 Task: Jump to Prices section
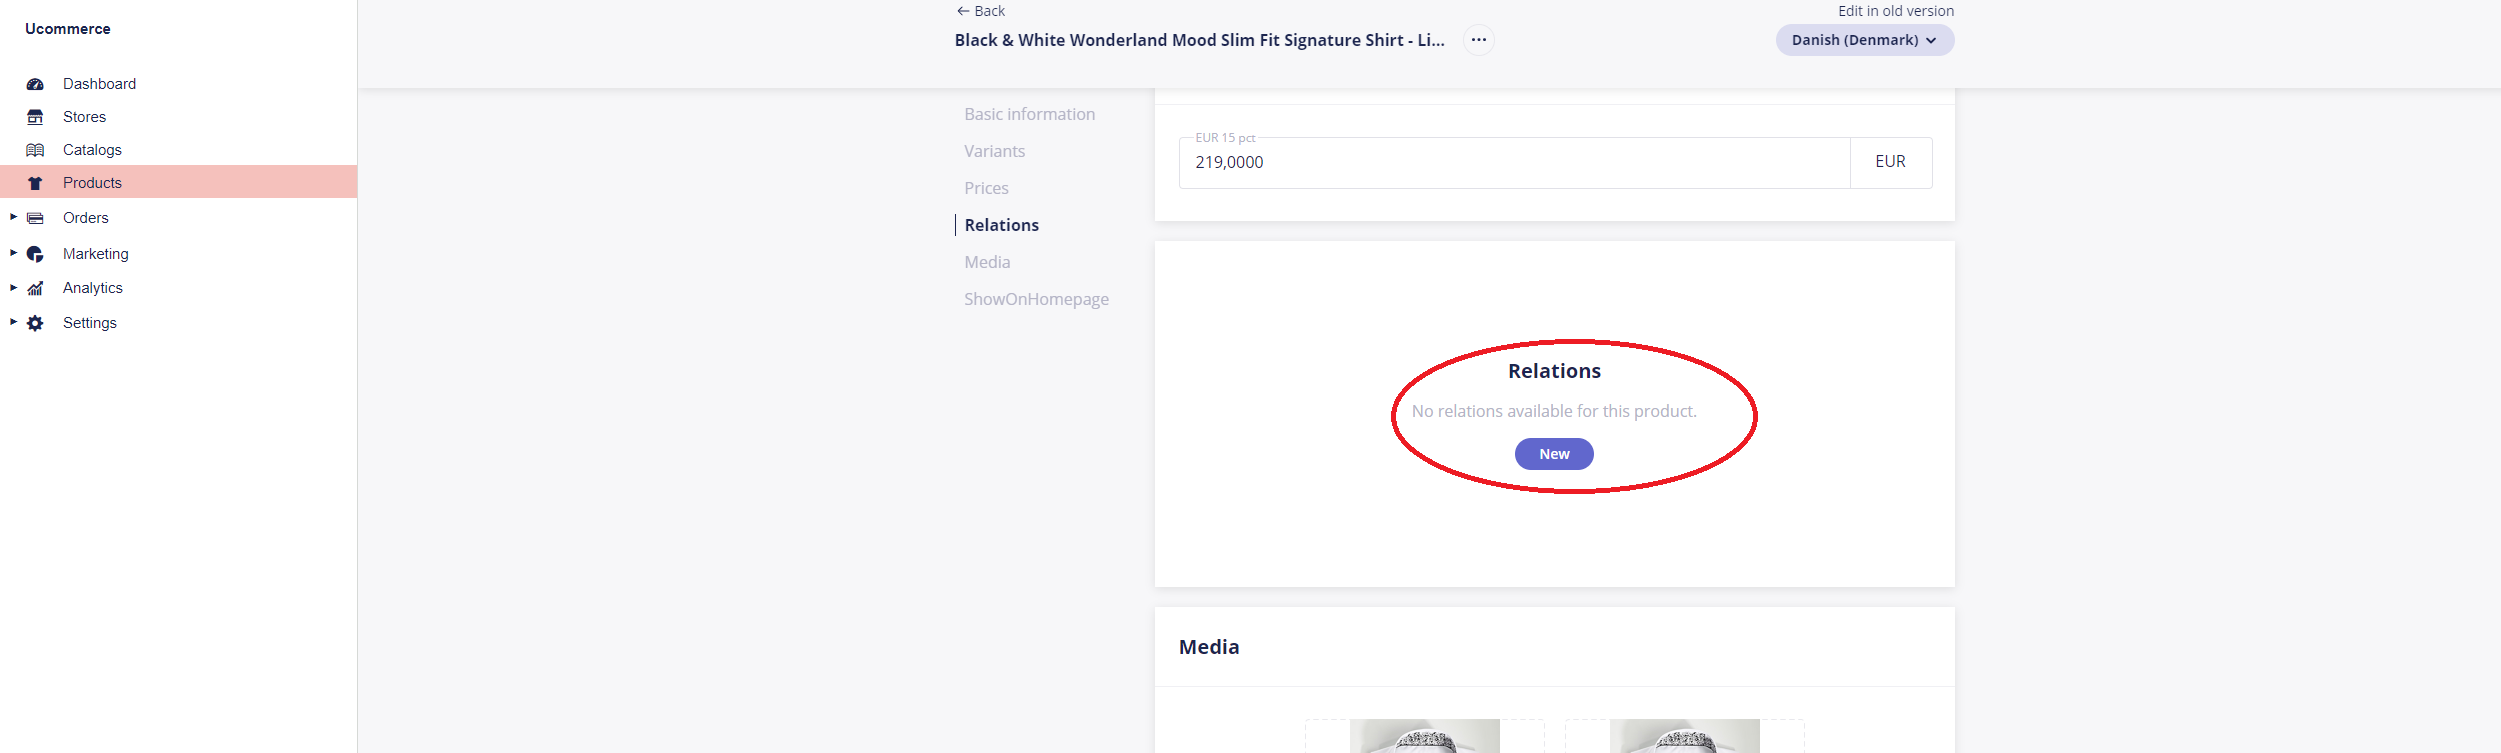click(986, 188)
